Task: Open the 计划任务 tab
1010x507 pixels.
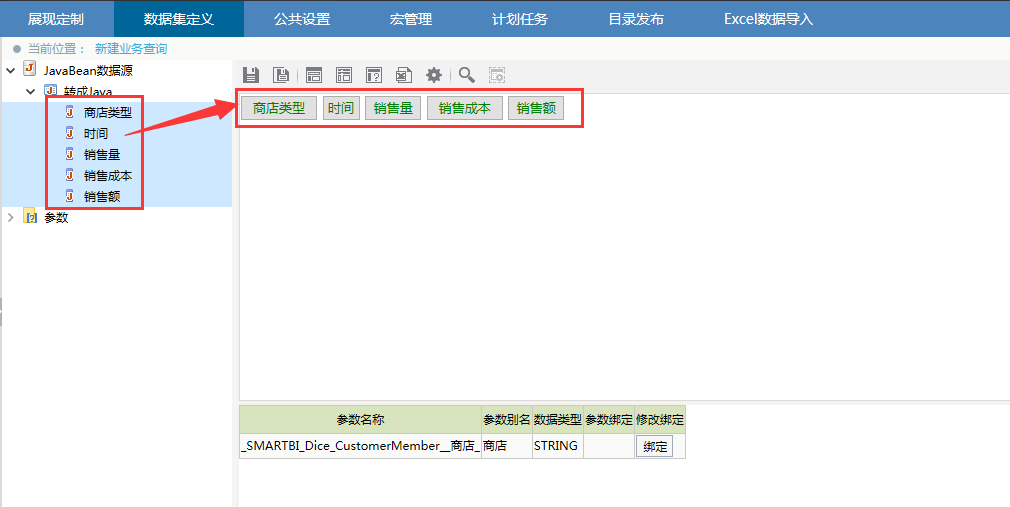Action: tap(520, 19)
